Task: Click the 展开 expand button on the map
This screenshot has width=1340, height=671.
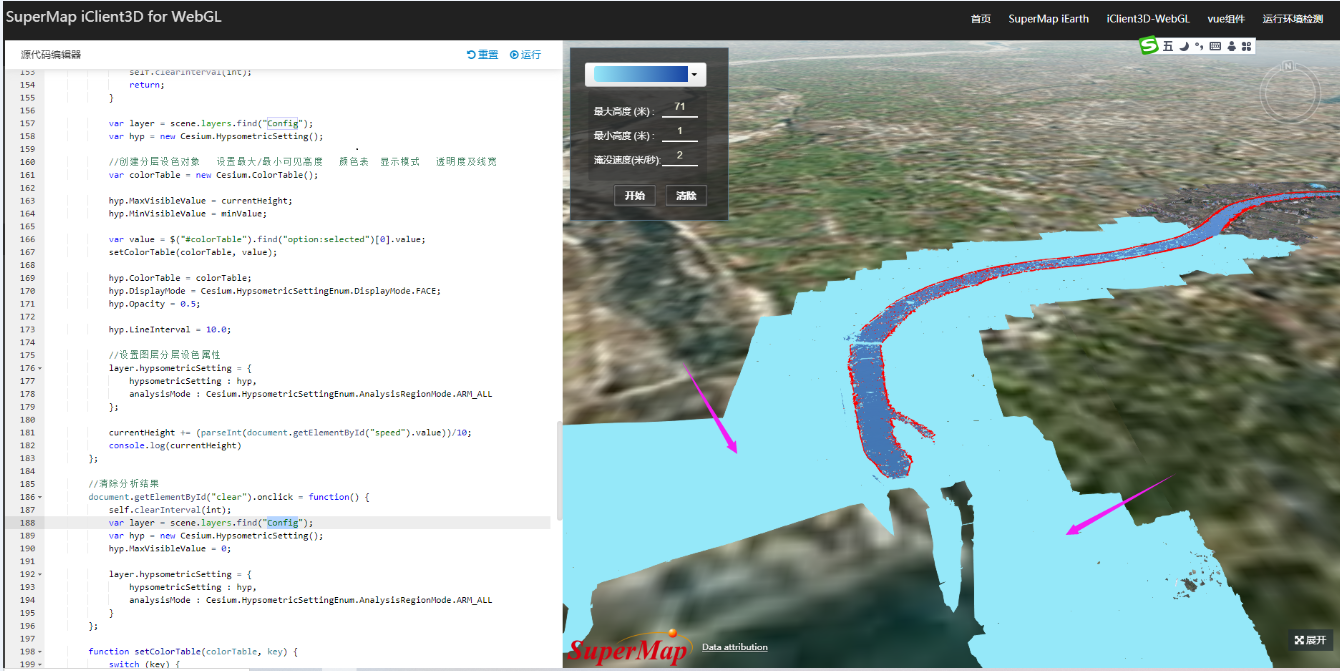Action: pos(1310,640)
